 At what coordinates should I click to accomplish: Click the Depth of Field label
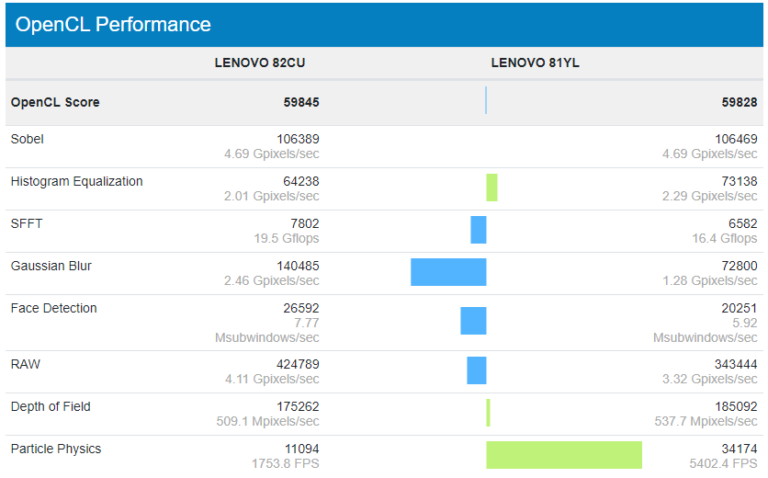point(50,406)
